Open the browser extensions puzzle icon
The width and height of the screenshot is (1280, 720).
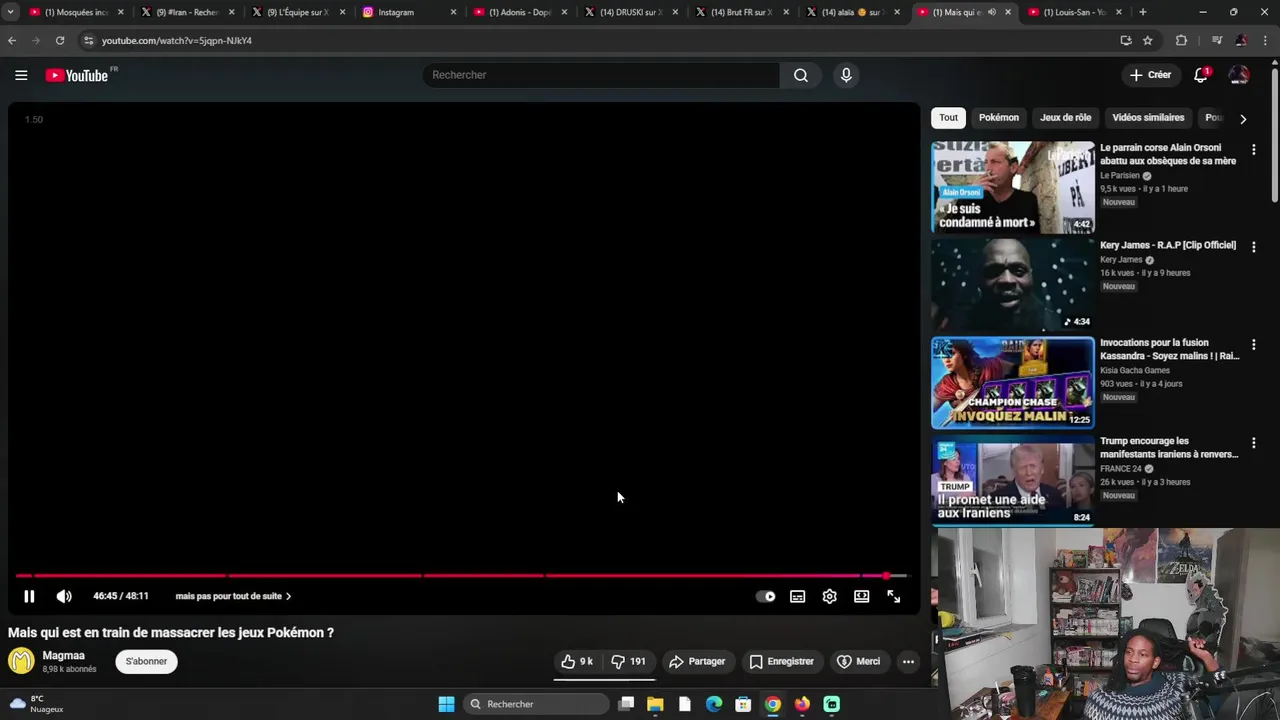click(1181, 41)
